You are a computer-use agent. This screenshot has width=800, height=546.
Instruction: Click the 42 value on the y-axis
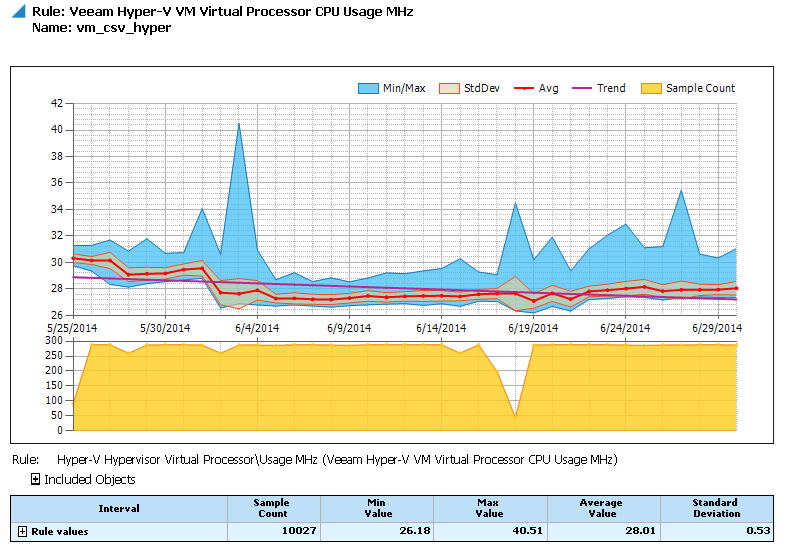point(57,103)
